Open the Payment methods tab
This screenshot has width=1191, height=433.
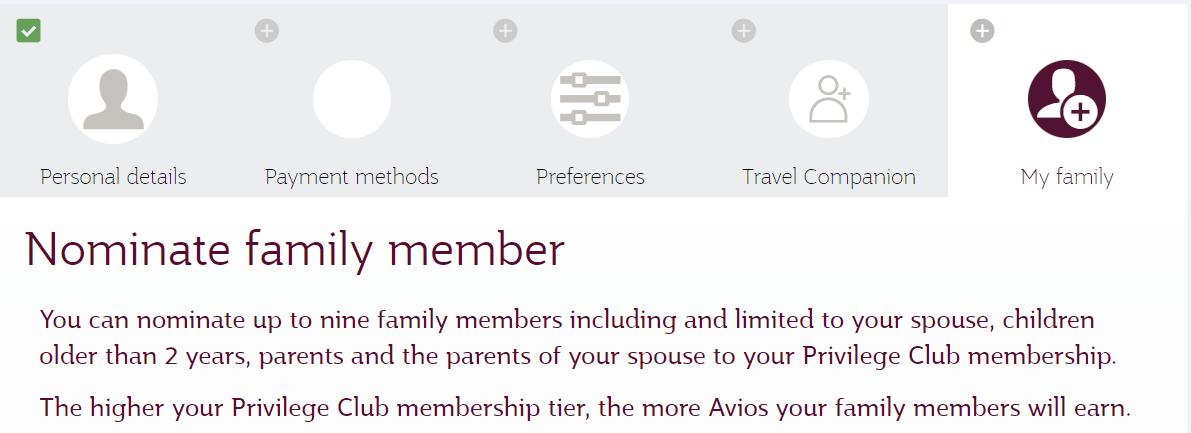[351, 177]
